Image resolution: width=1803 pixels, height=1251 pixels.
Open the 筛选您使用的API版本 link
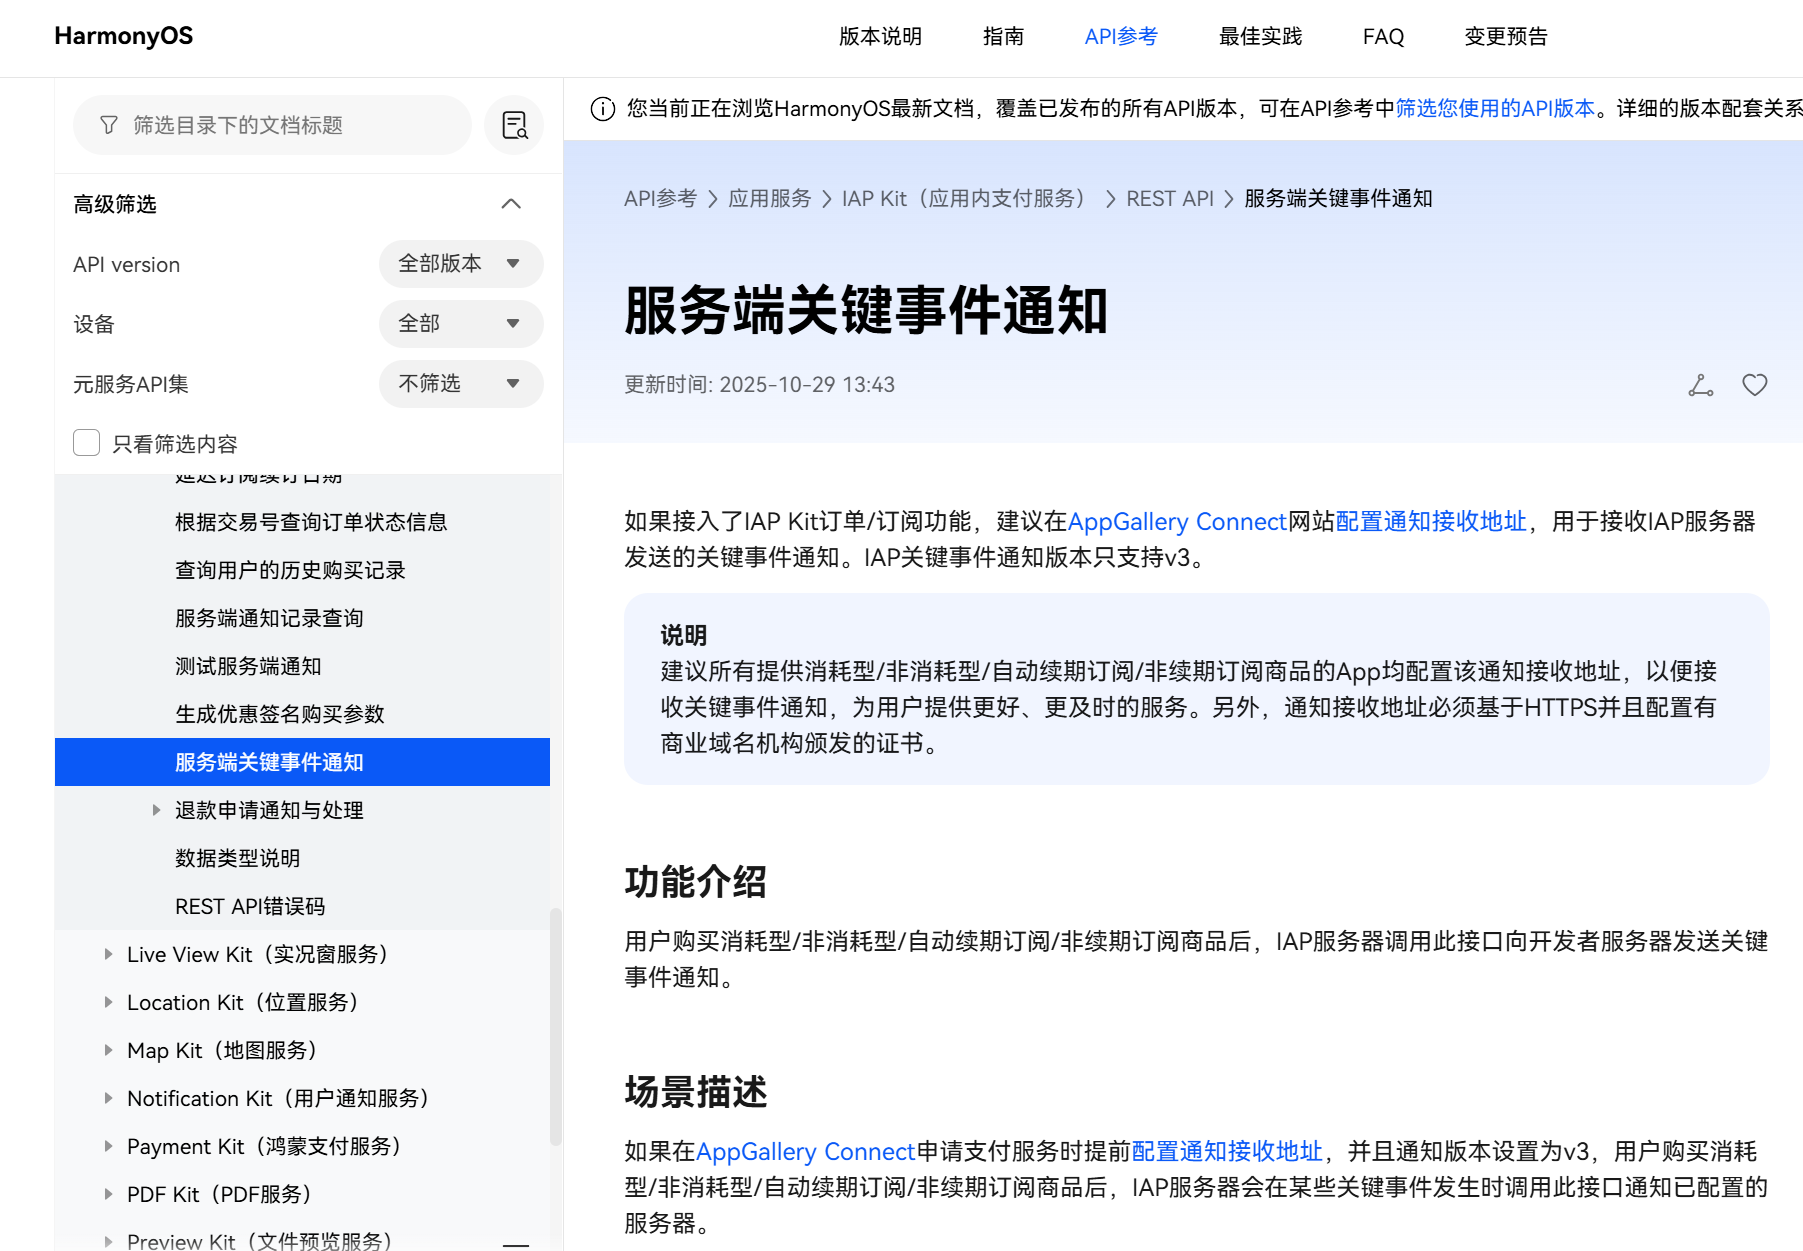[1494, 109]
